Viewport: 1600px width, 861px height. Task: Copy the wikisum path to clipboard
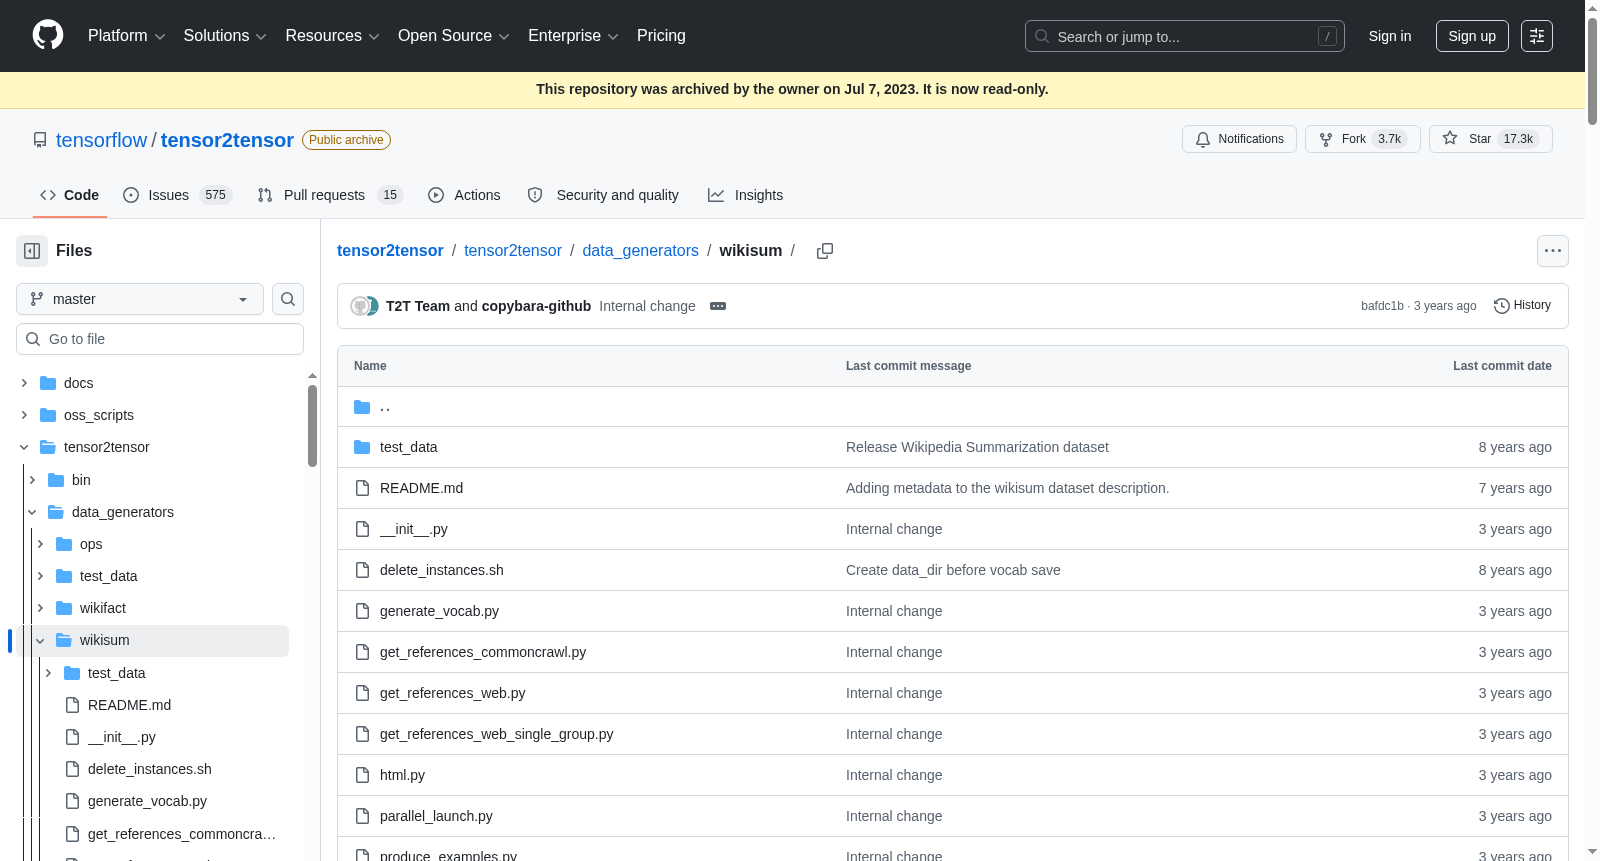tap(825, 251)
